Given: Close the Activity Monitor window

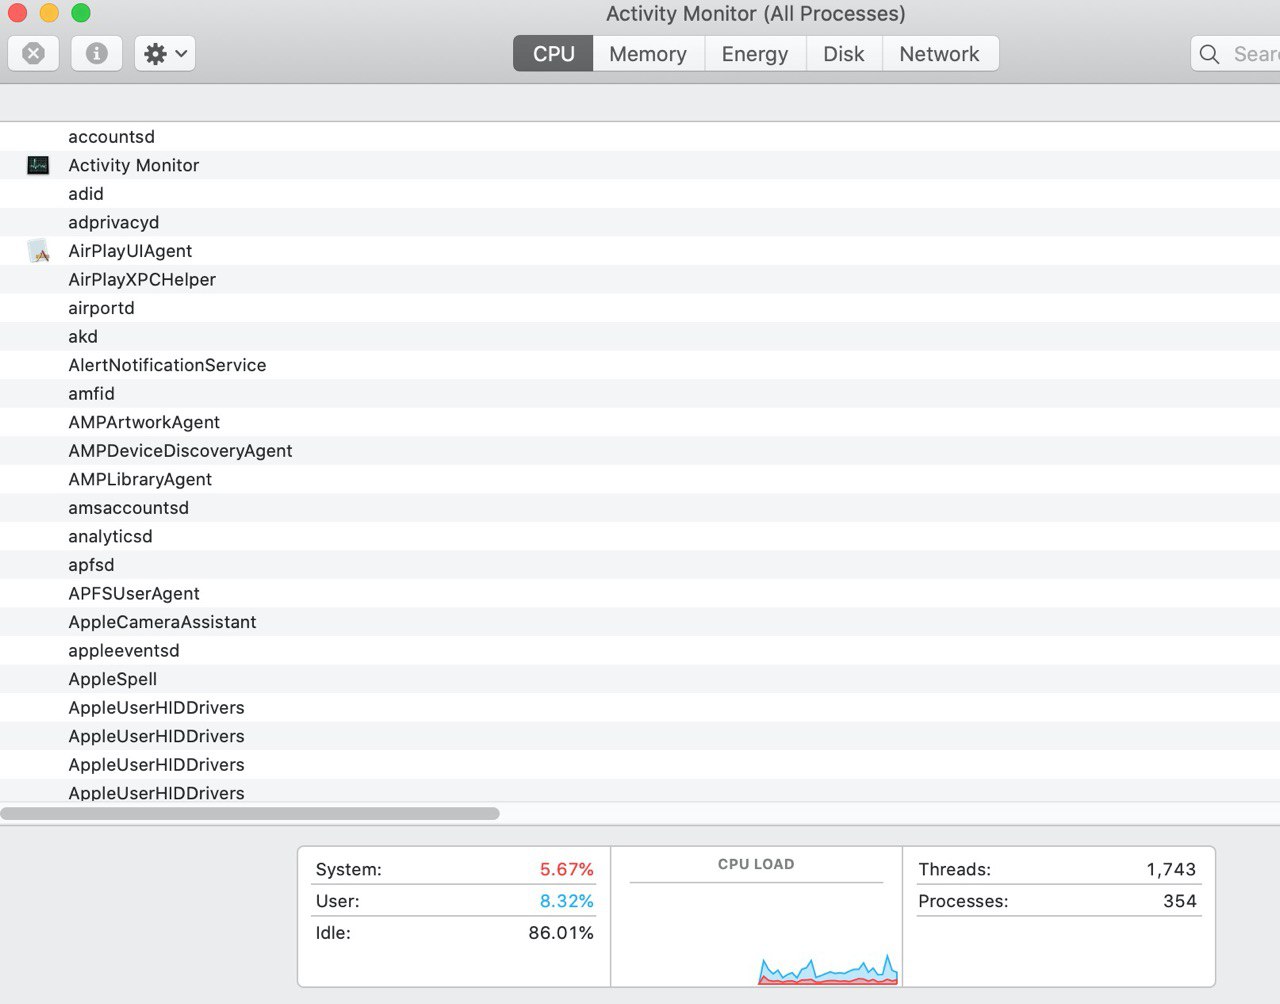Looking at the screenshot, I should click(x=17, y=13).
